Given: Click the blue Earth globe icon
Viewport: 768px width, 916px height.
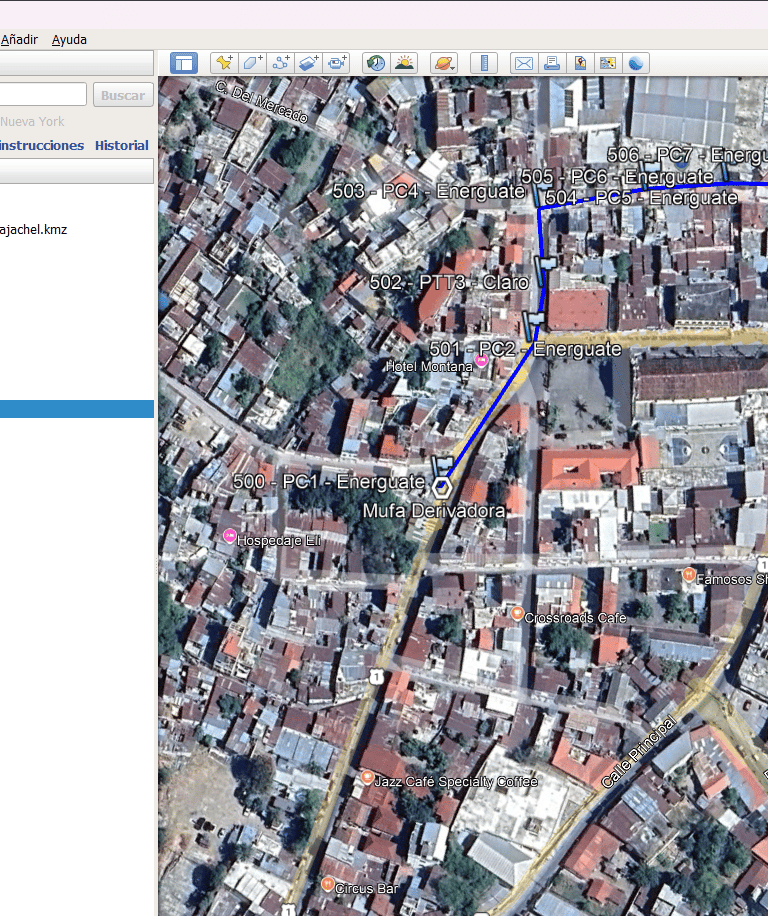Looking at the screenshot, I should click(x=636, y=63).
